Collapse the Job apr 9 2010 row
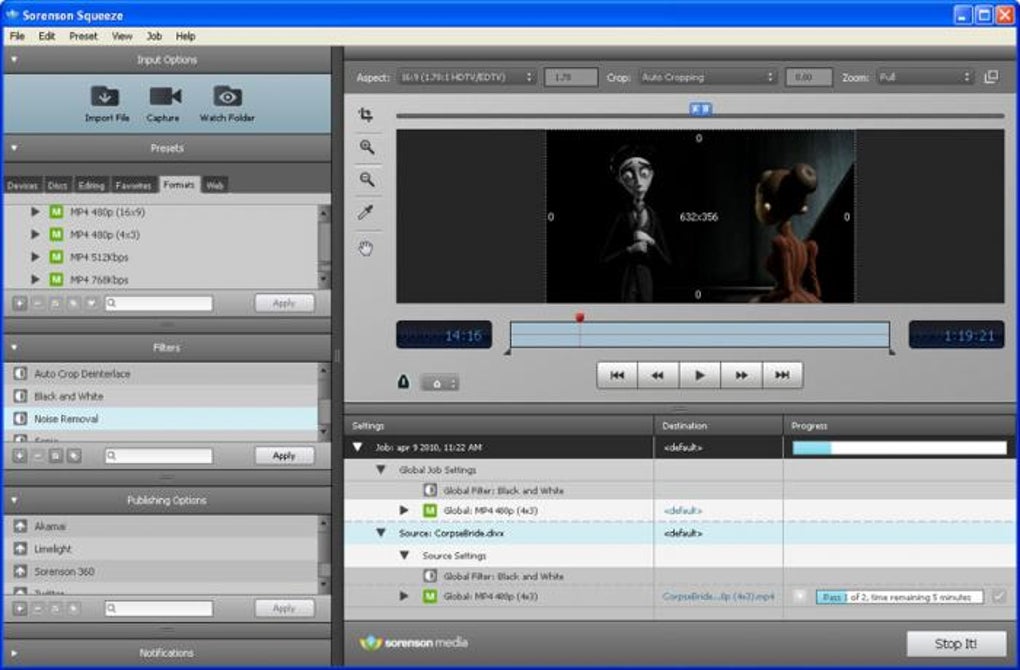The width and height of the screenshot is (1020, 670). tap(357, 447)
